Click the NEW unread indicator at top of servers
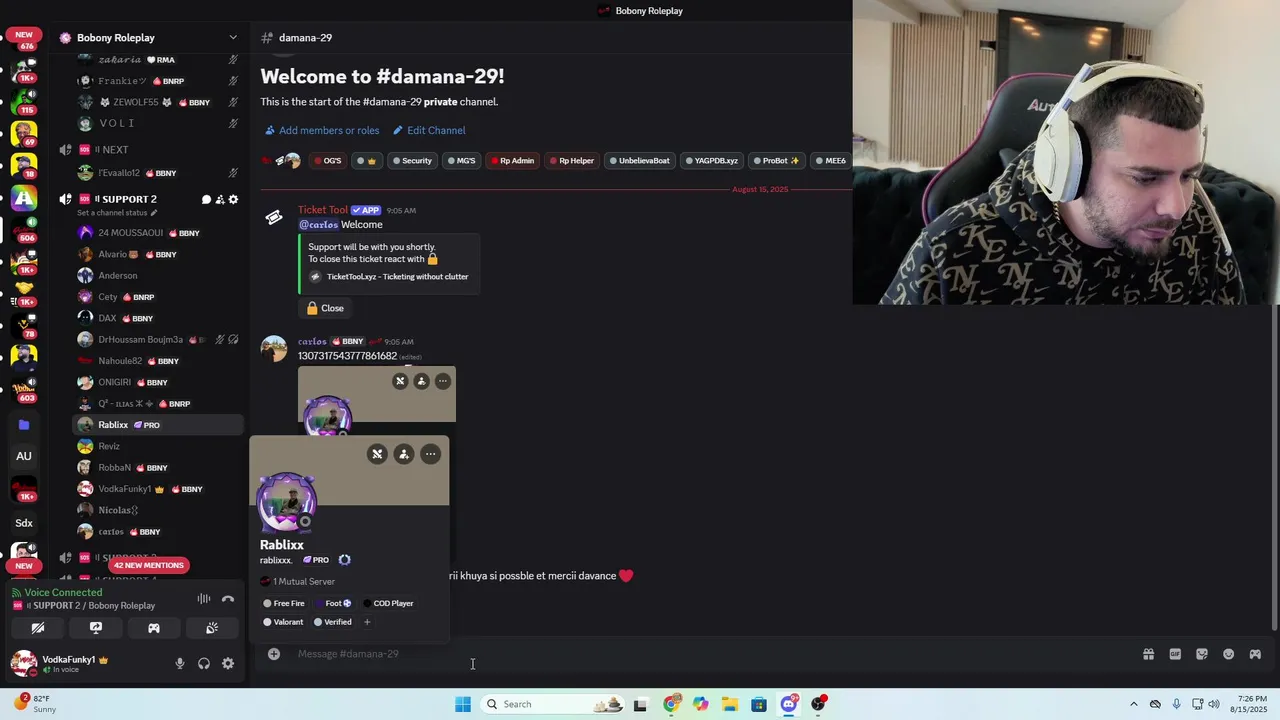The height and width of the screenshot is (720, 1280). tap(24, 35)
